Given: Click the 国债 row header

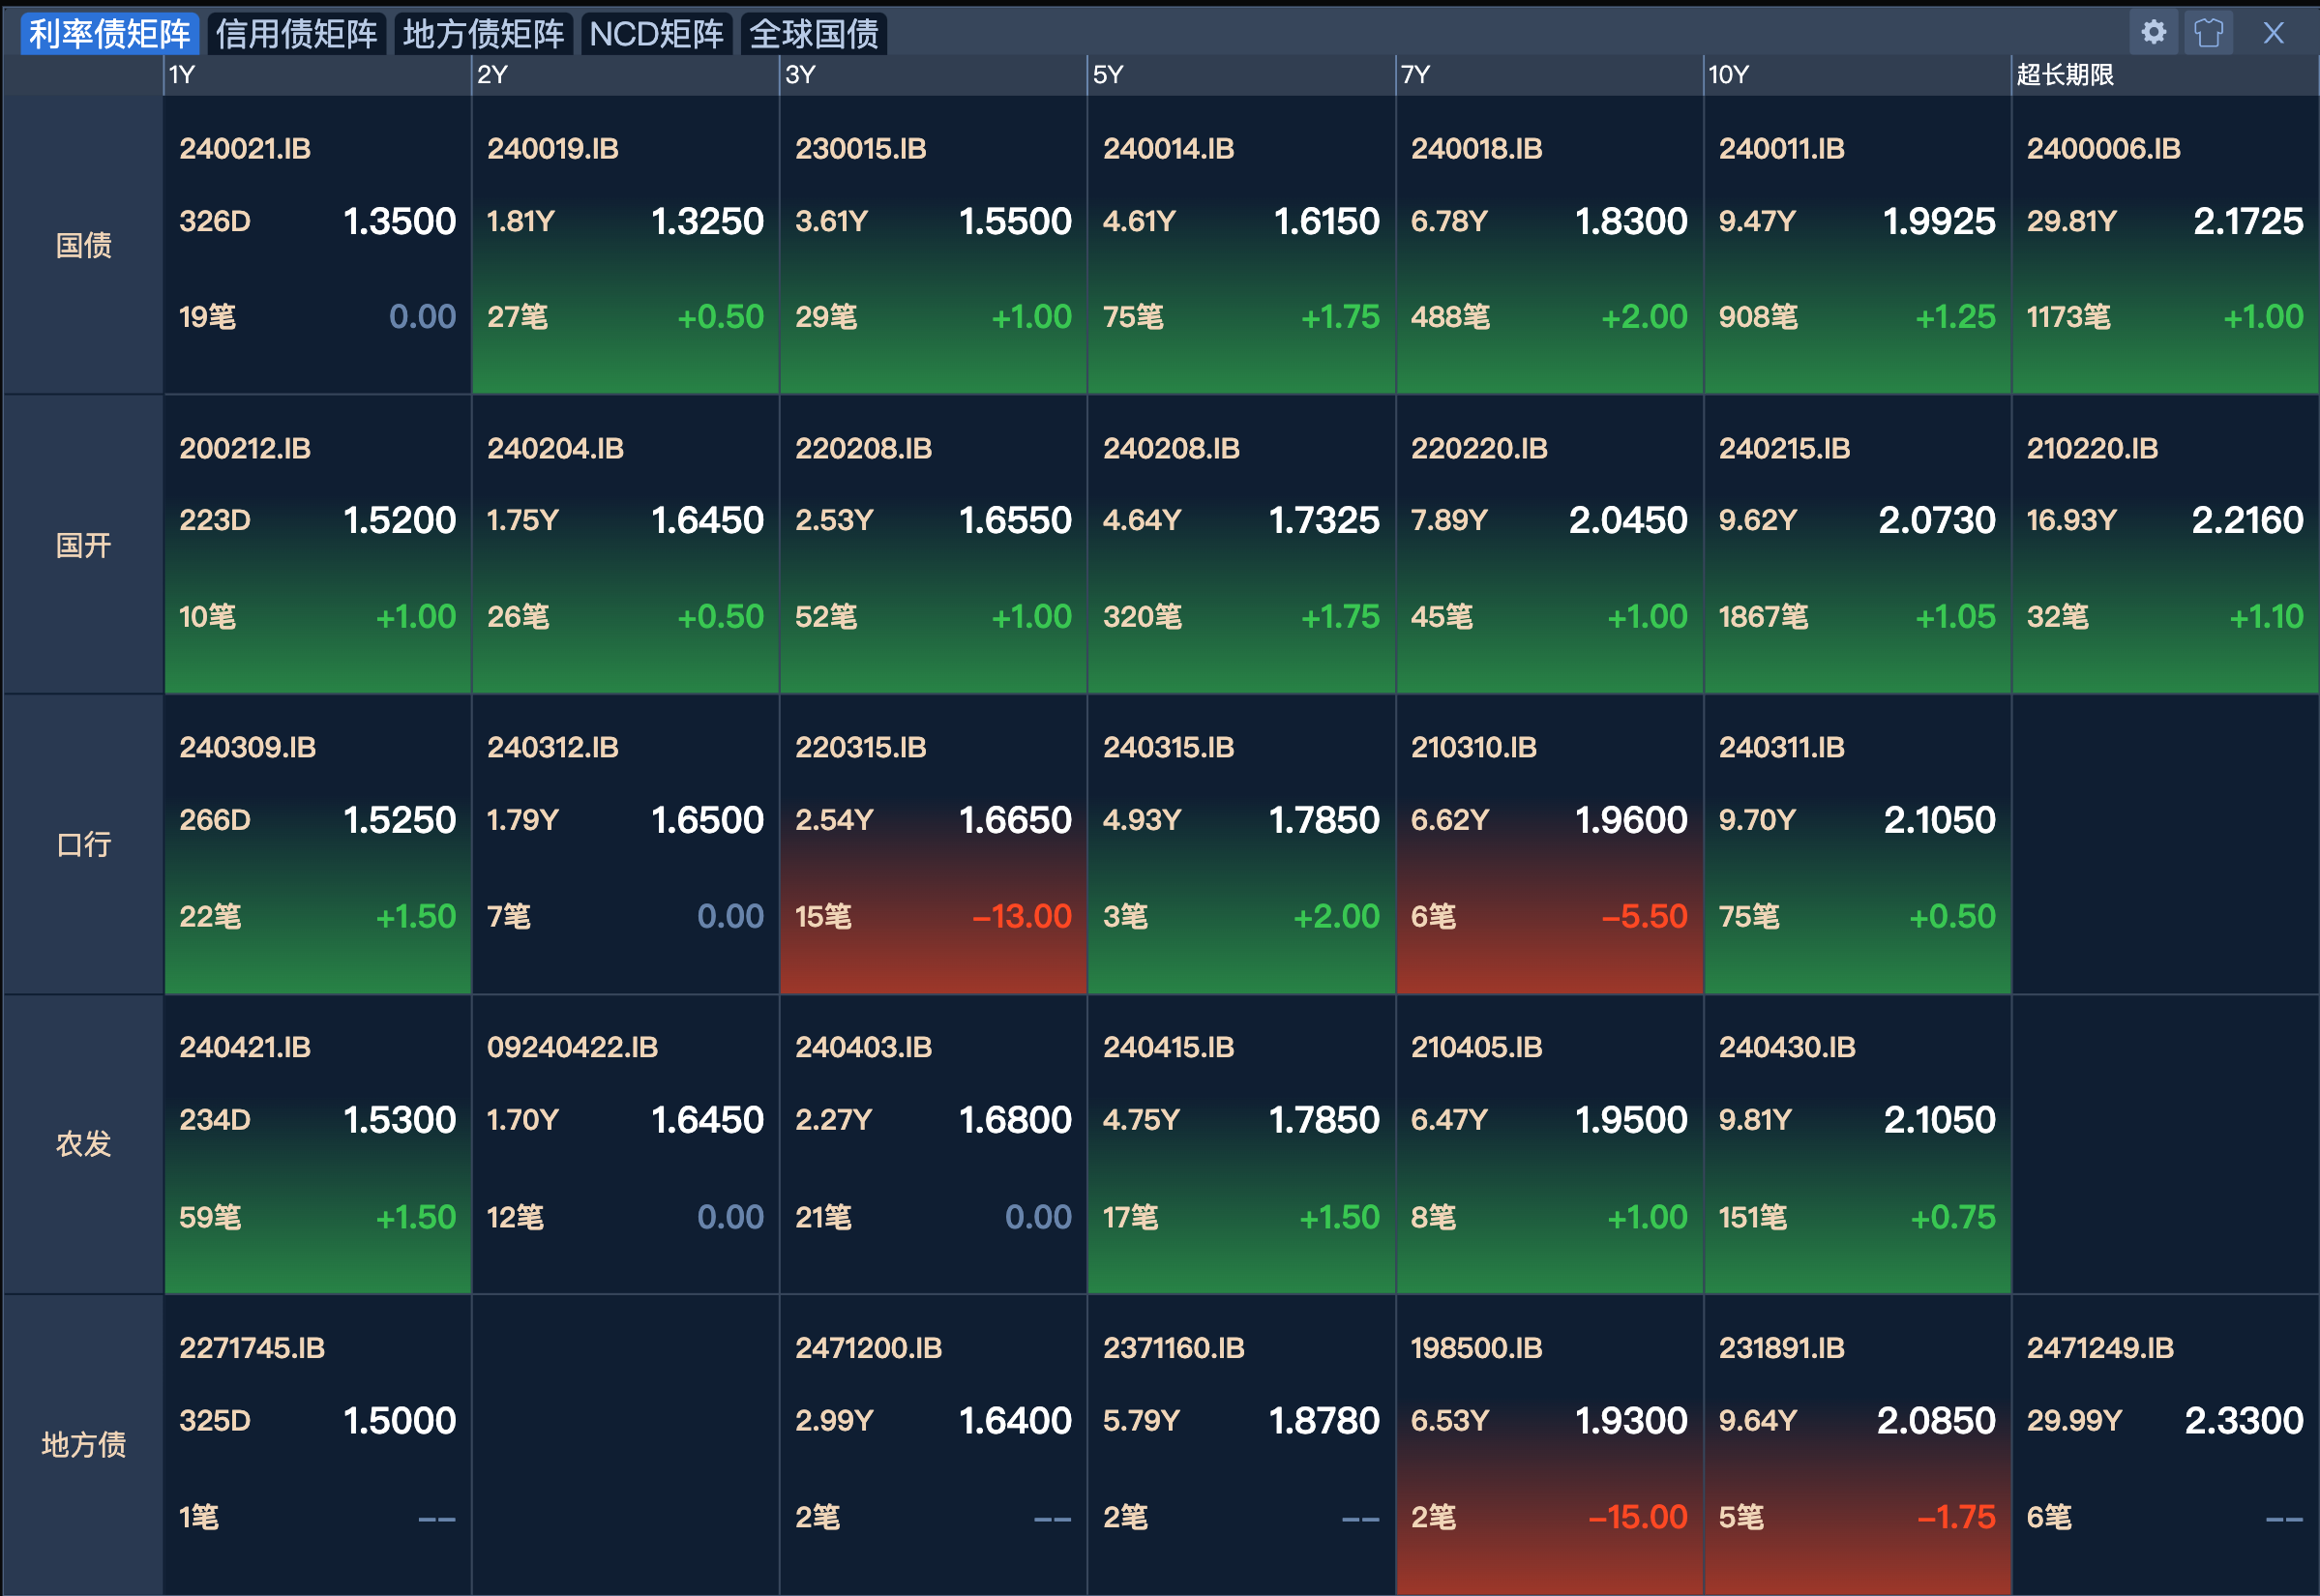Looking at the screenshot, I should coord(83,245).
